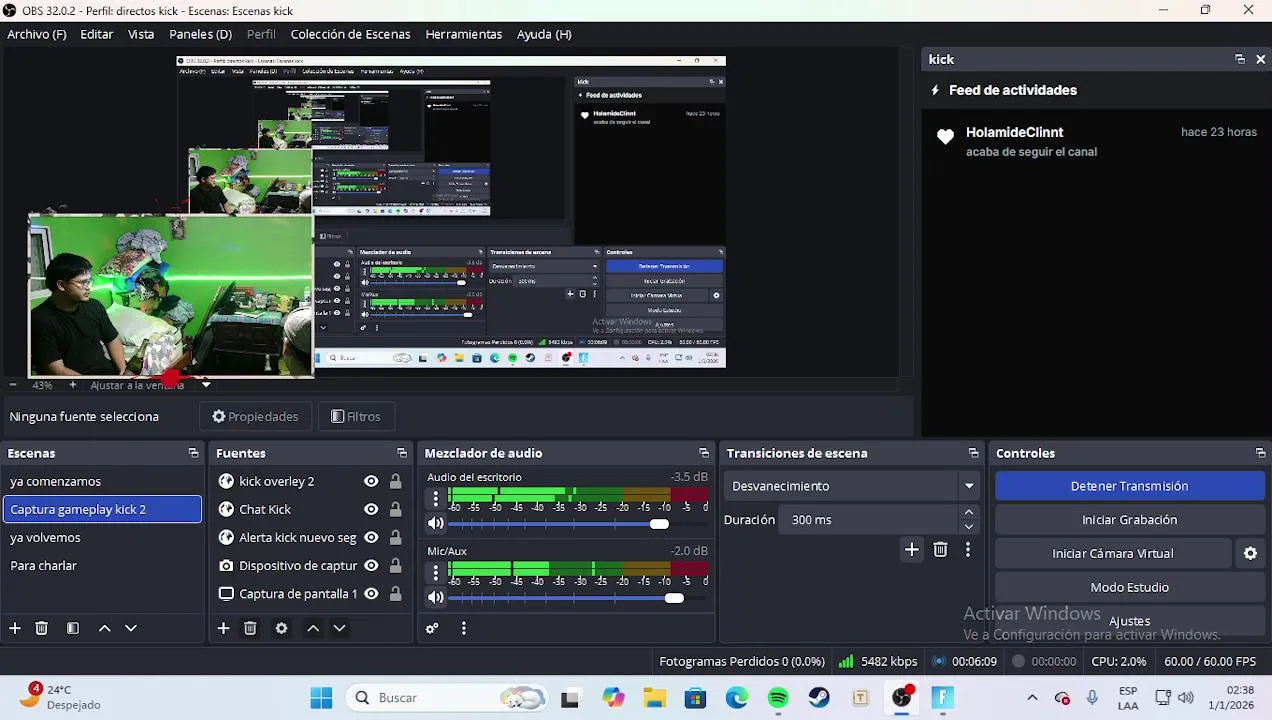Add a scene transition with plus

click(x=911, y=549)
